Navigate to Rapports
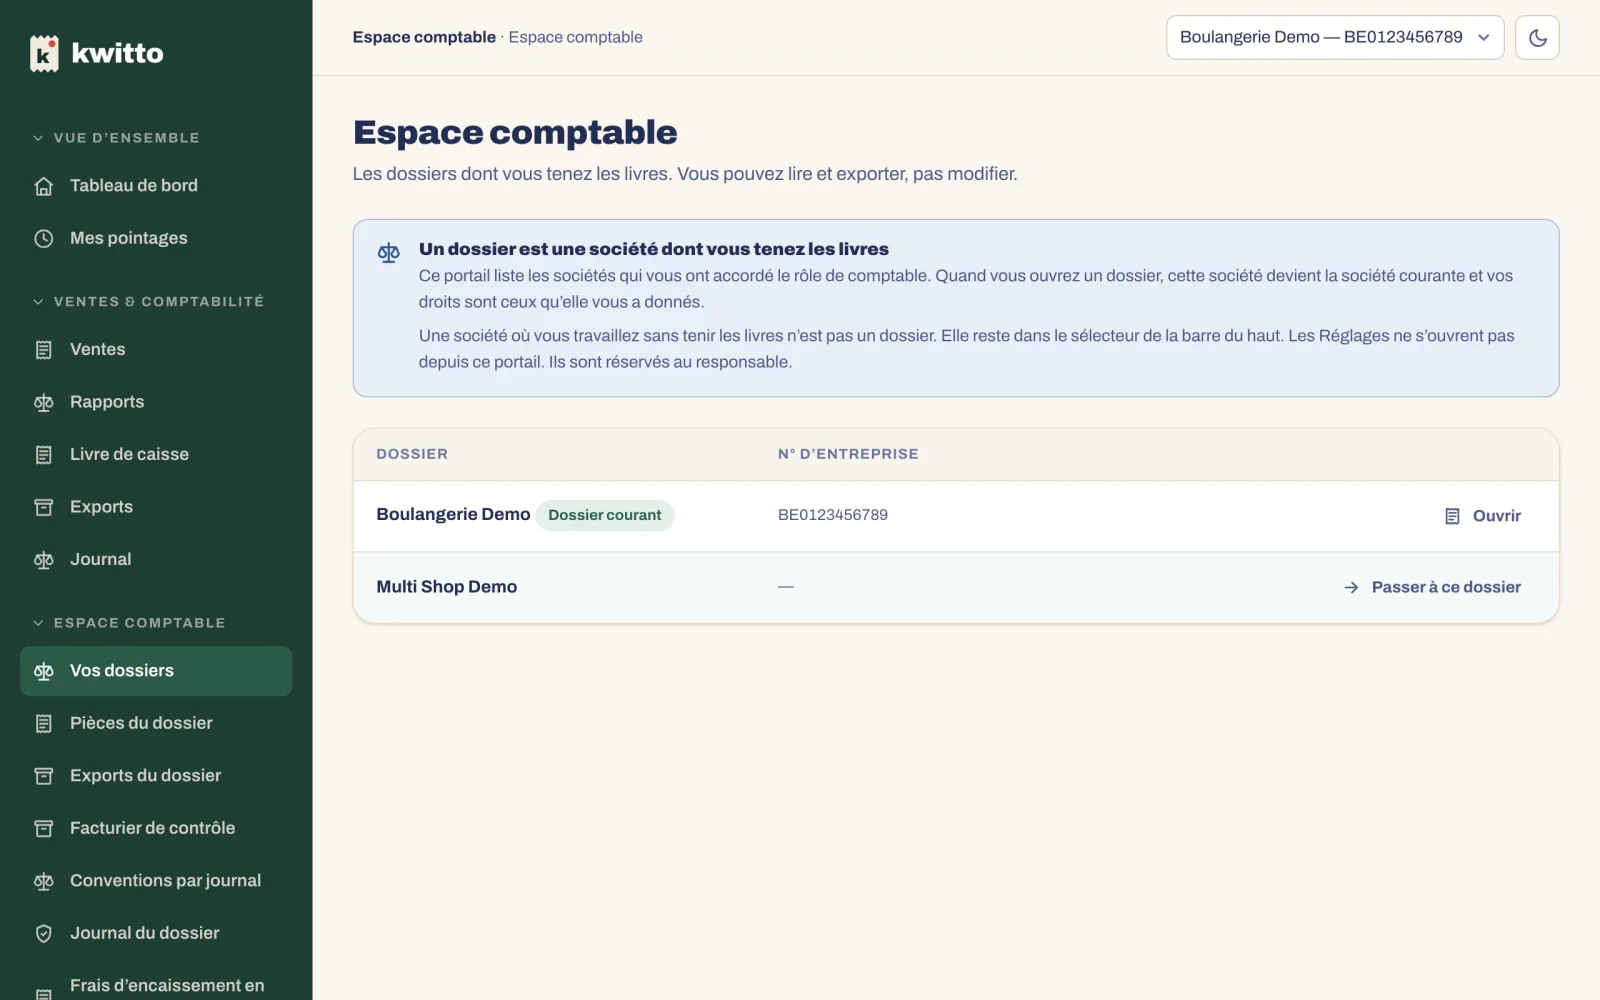The image size is (1600, 1000). (x=156, y=402)
